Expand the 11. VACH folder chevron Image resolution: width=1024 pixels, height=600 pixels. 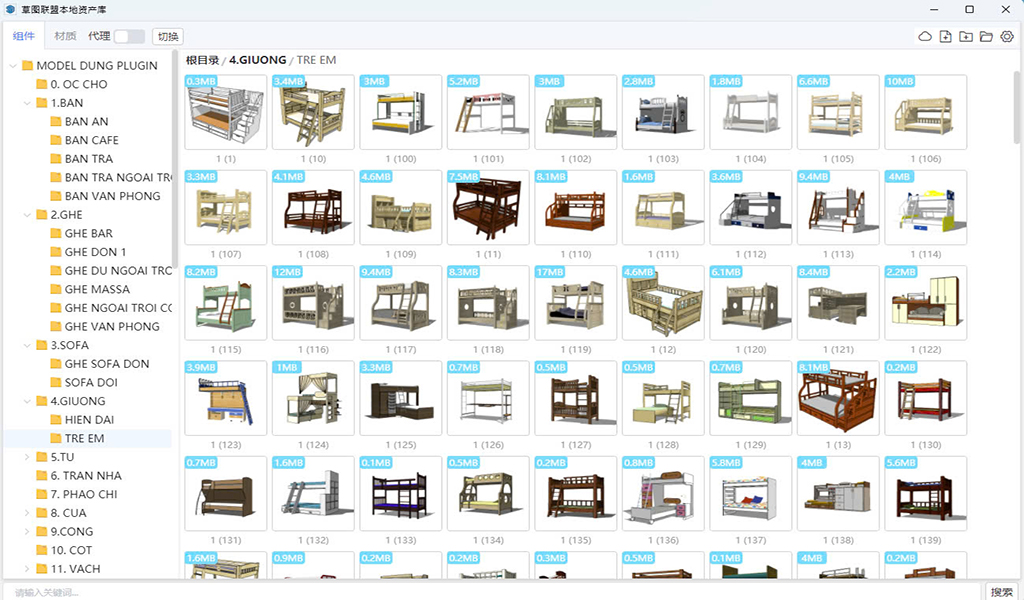27,569
